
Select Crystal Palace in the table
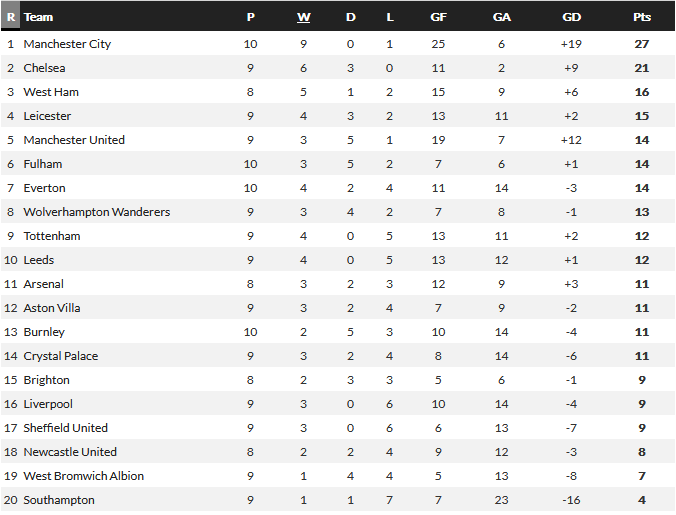pos(61,356)
